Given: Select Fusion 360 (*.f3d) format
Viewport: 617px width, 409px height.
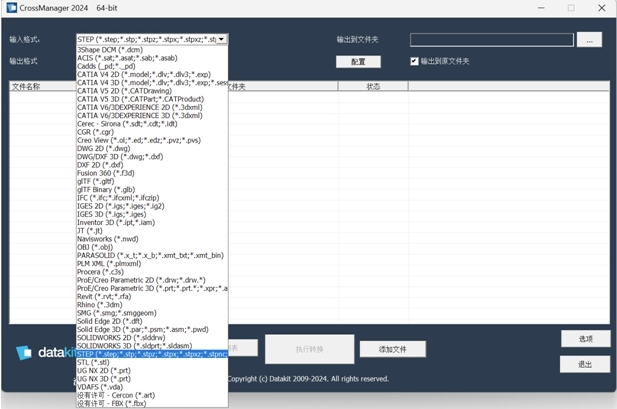Looking at the screenshot, I should pyautogui.click(x=152, y=173).
